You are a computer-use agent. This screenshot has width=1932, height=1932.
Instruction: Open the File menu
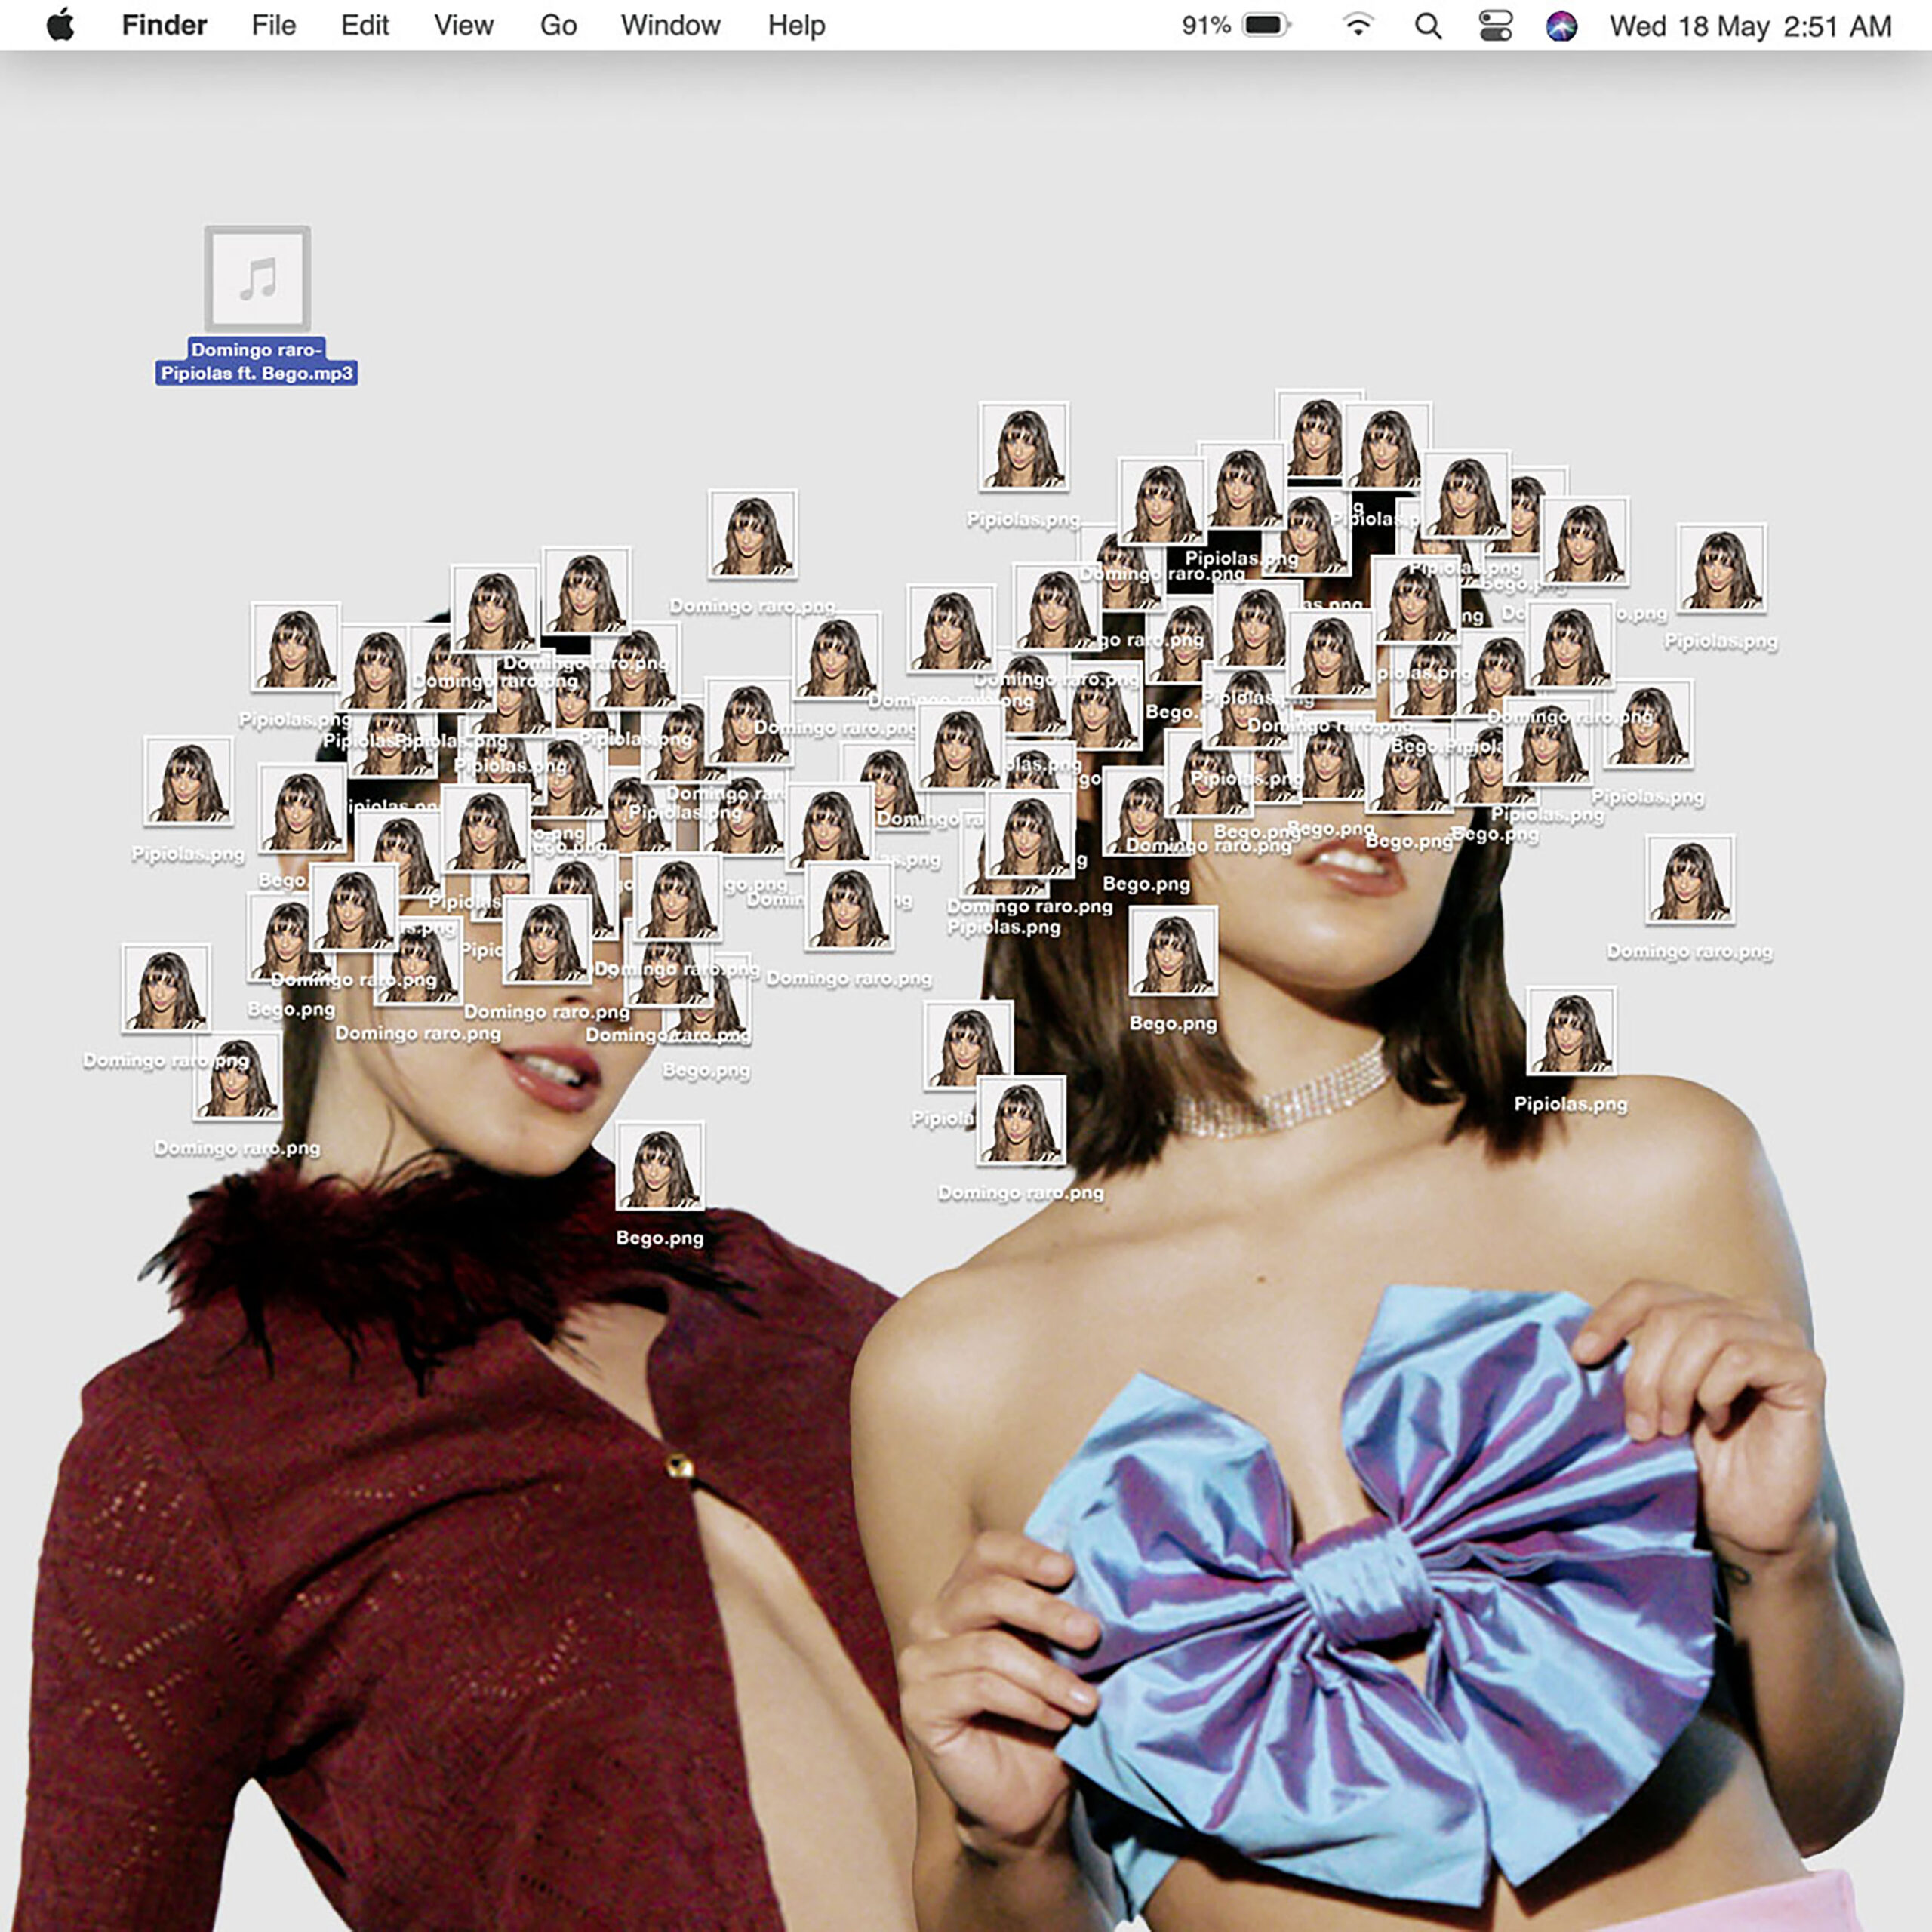point(273,25)
